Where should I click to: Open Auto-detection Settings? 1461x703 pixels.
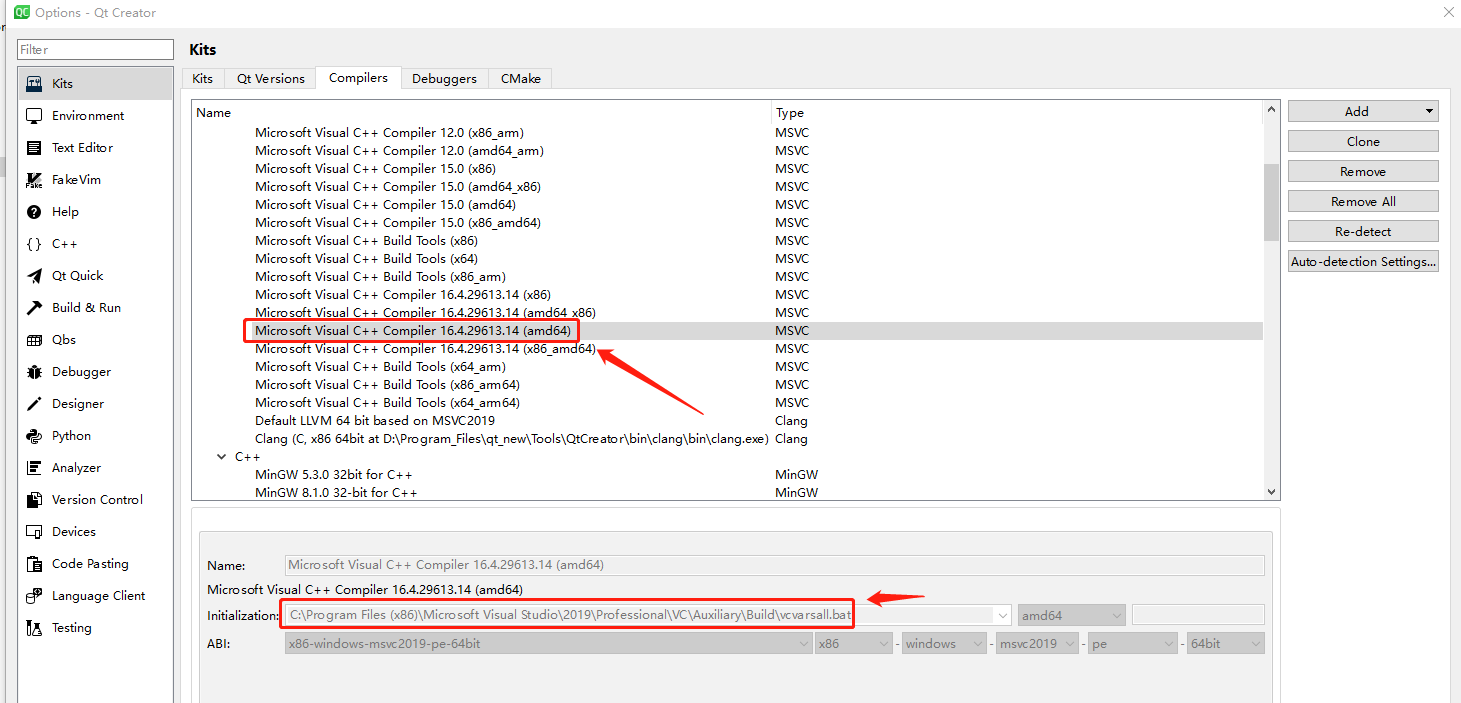[1363, 261]
